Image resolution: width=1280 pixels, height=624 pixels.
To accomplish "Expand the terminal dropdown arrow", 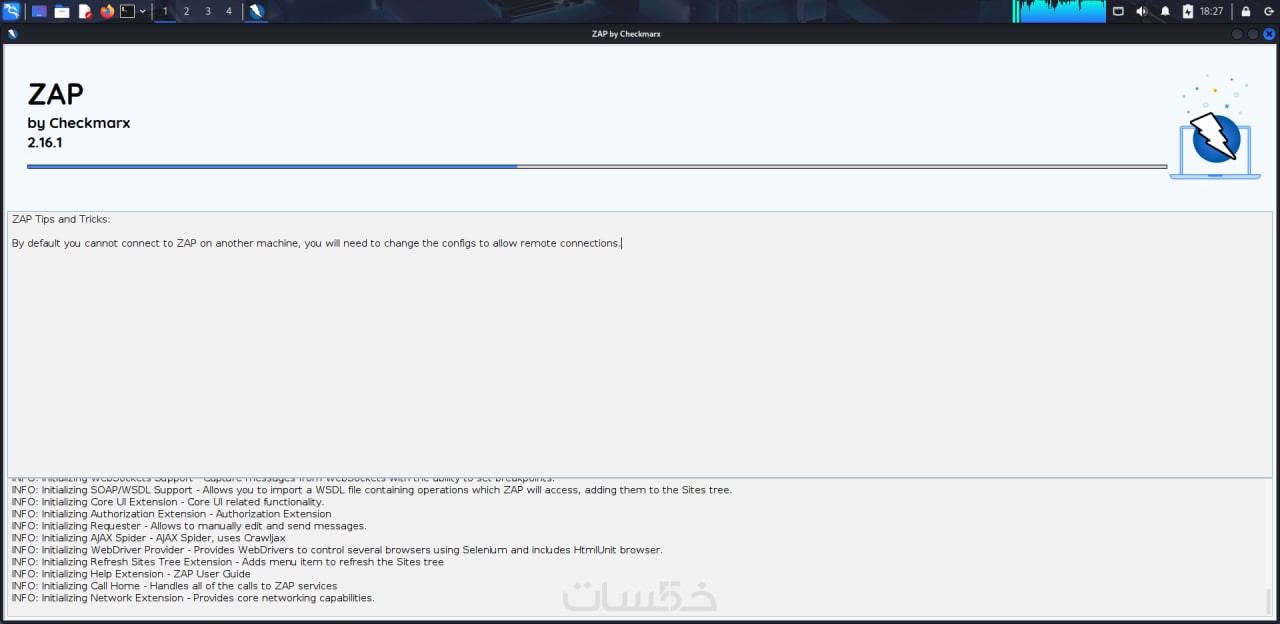I will pos(143,11).
